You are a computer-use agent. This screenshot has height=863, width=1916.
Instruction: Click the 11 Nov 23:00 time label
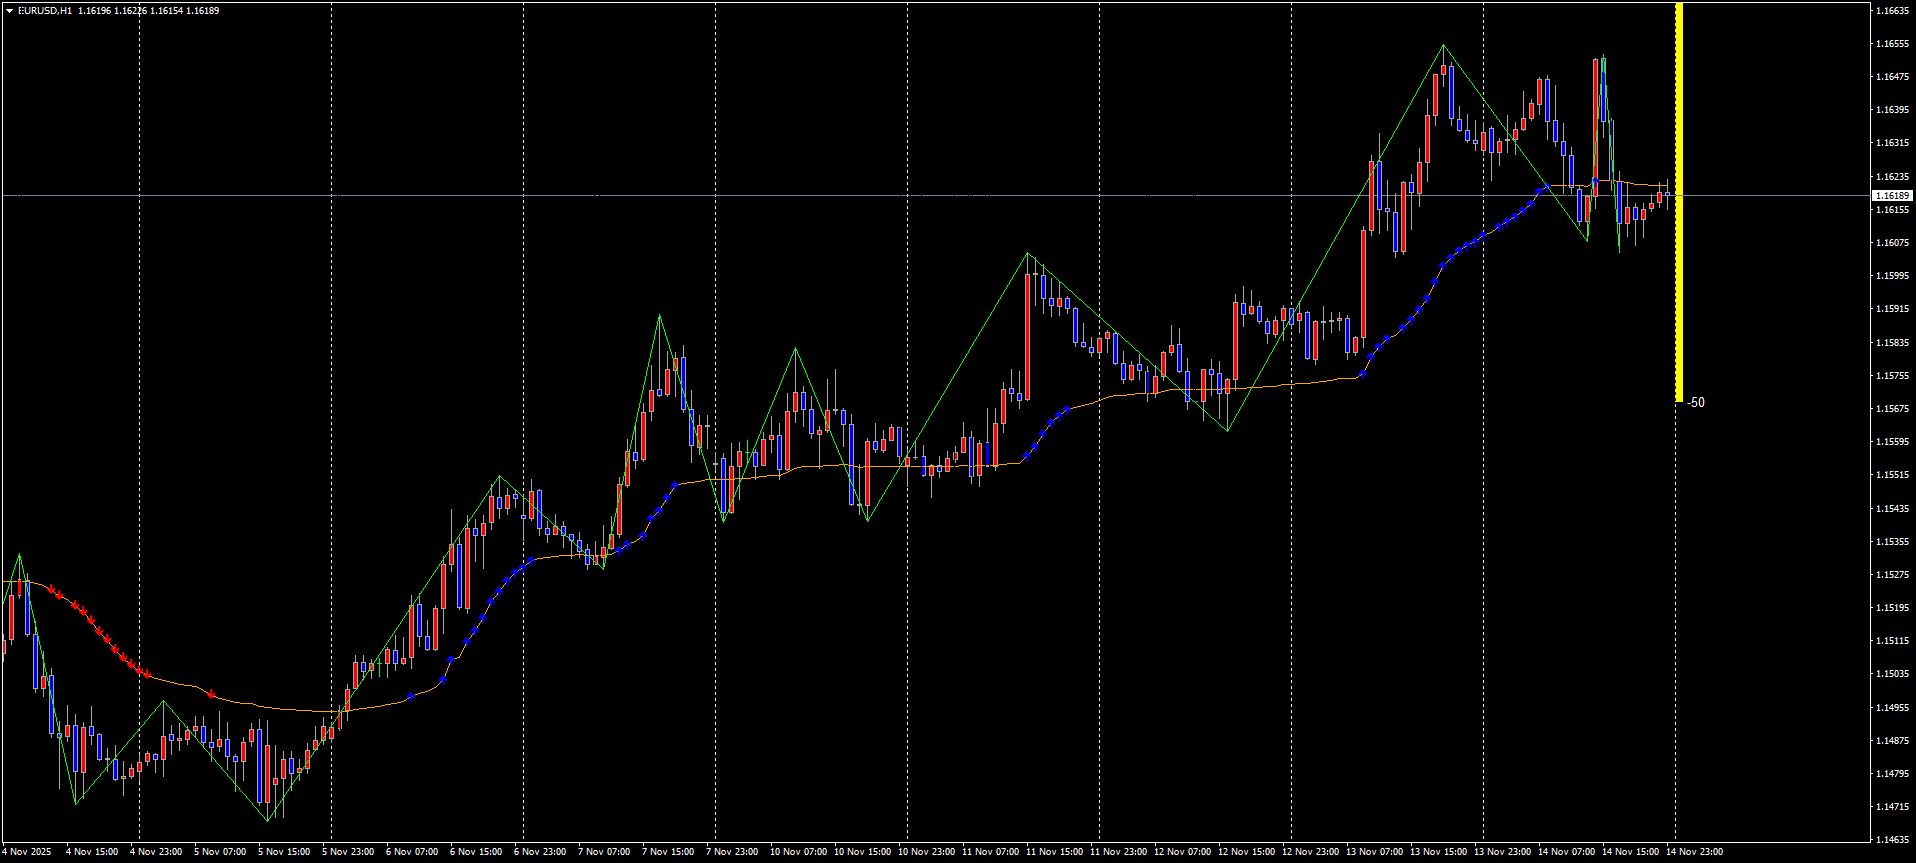point(1118,852)
